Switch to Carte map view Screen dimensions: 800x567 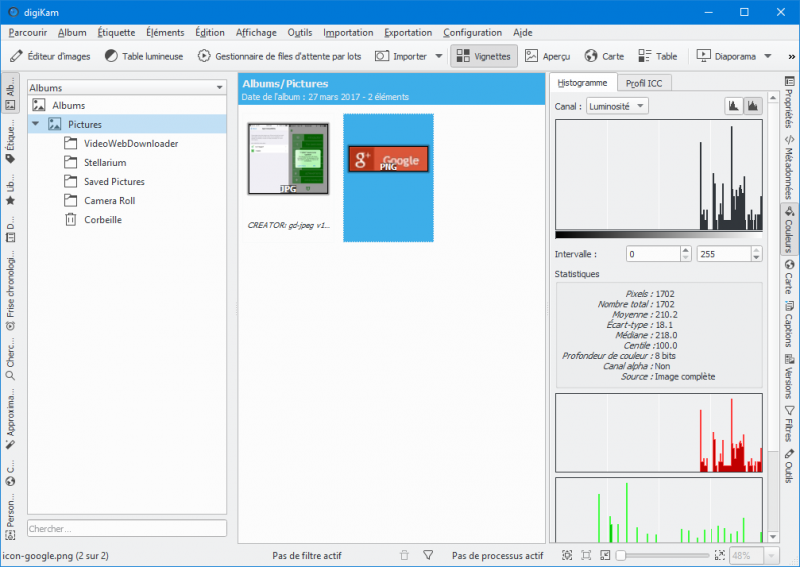tap(604, 56)
